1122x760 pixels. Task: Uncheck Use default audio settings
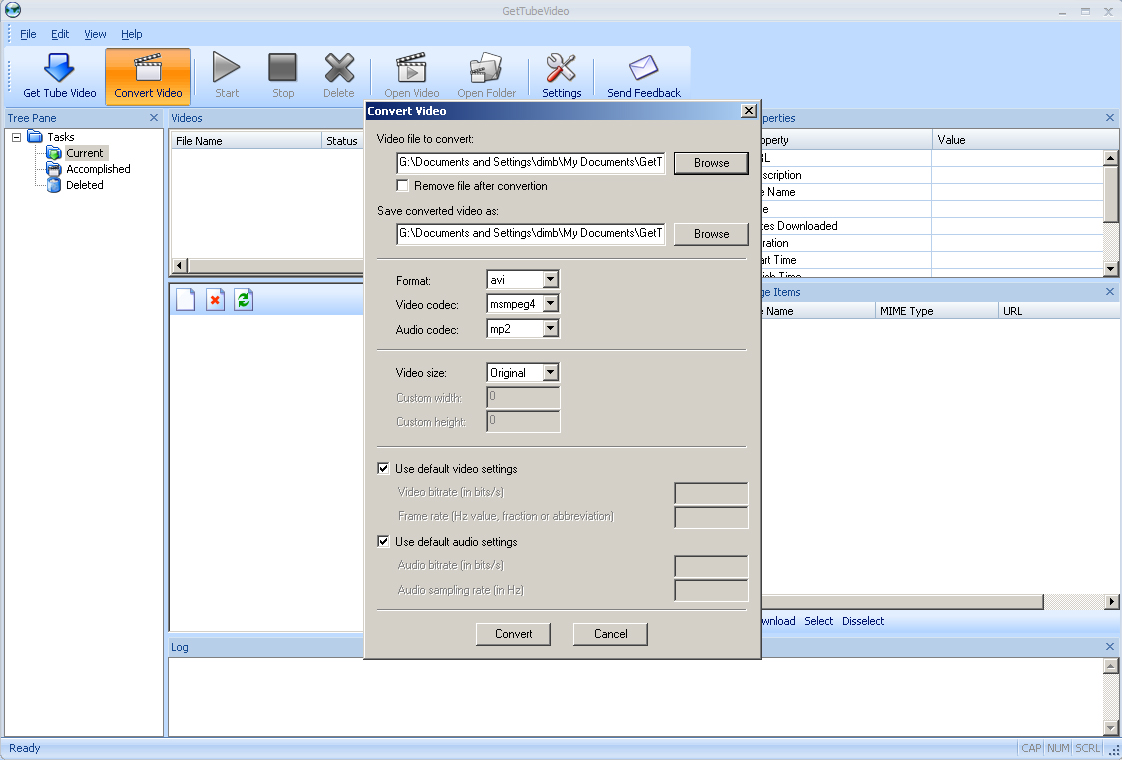pyautogui.click(x=384, y=542)
